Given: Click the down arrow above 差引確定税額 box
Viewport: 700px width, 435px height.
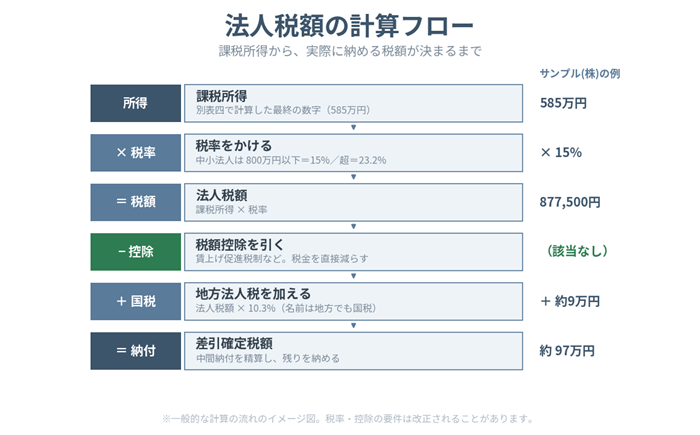Looking at the screenshot, I should pos(354,326).
